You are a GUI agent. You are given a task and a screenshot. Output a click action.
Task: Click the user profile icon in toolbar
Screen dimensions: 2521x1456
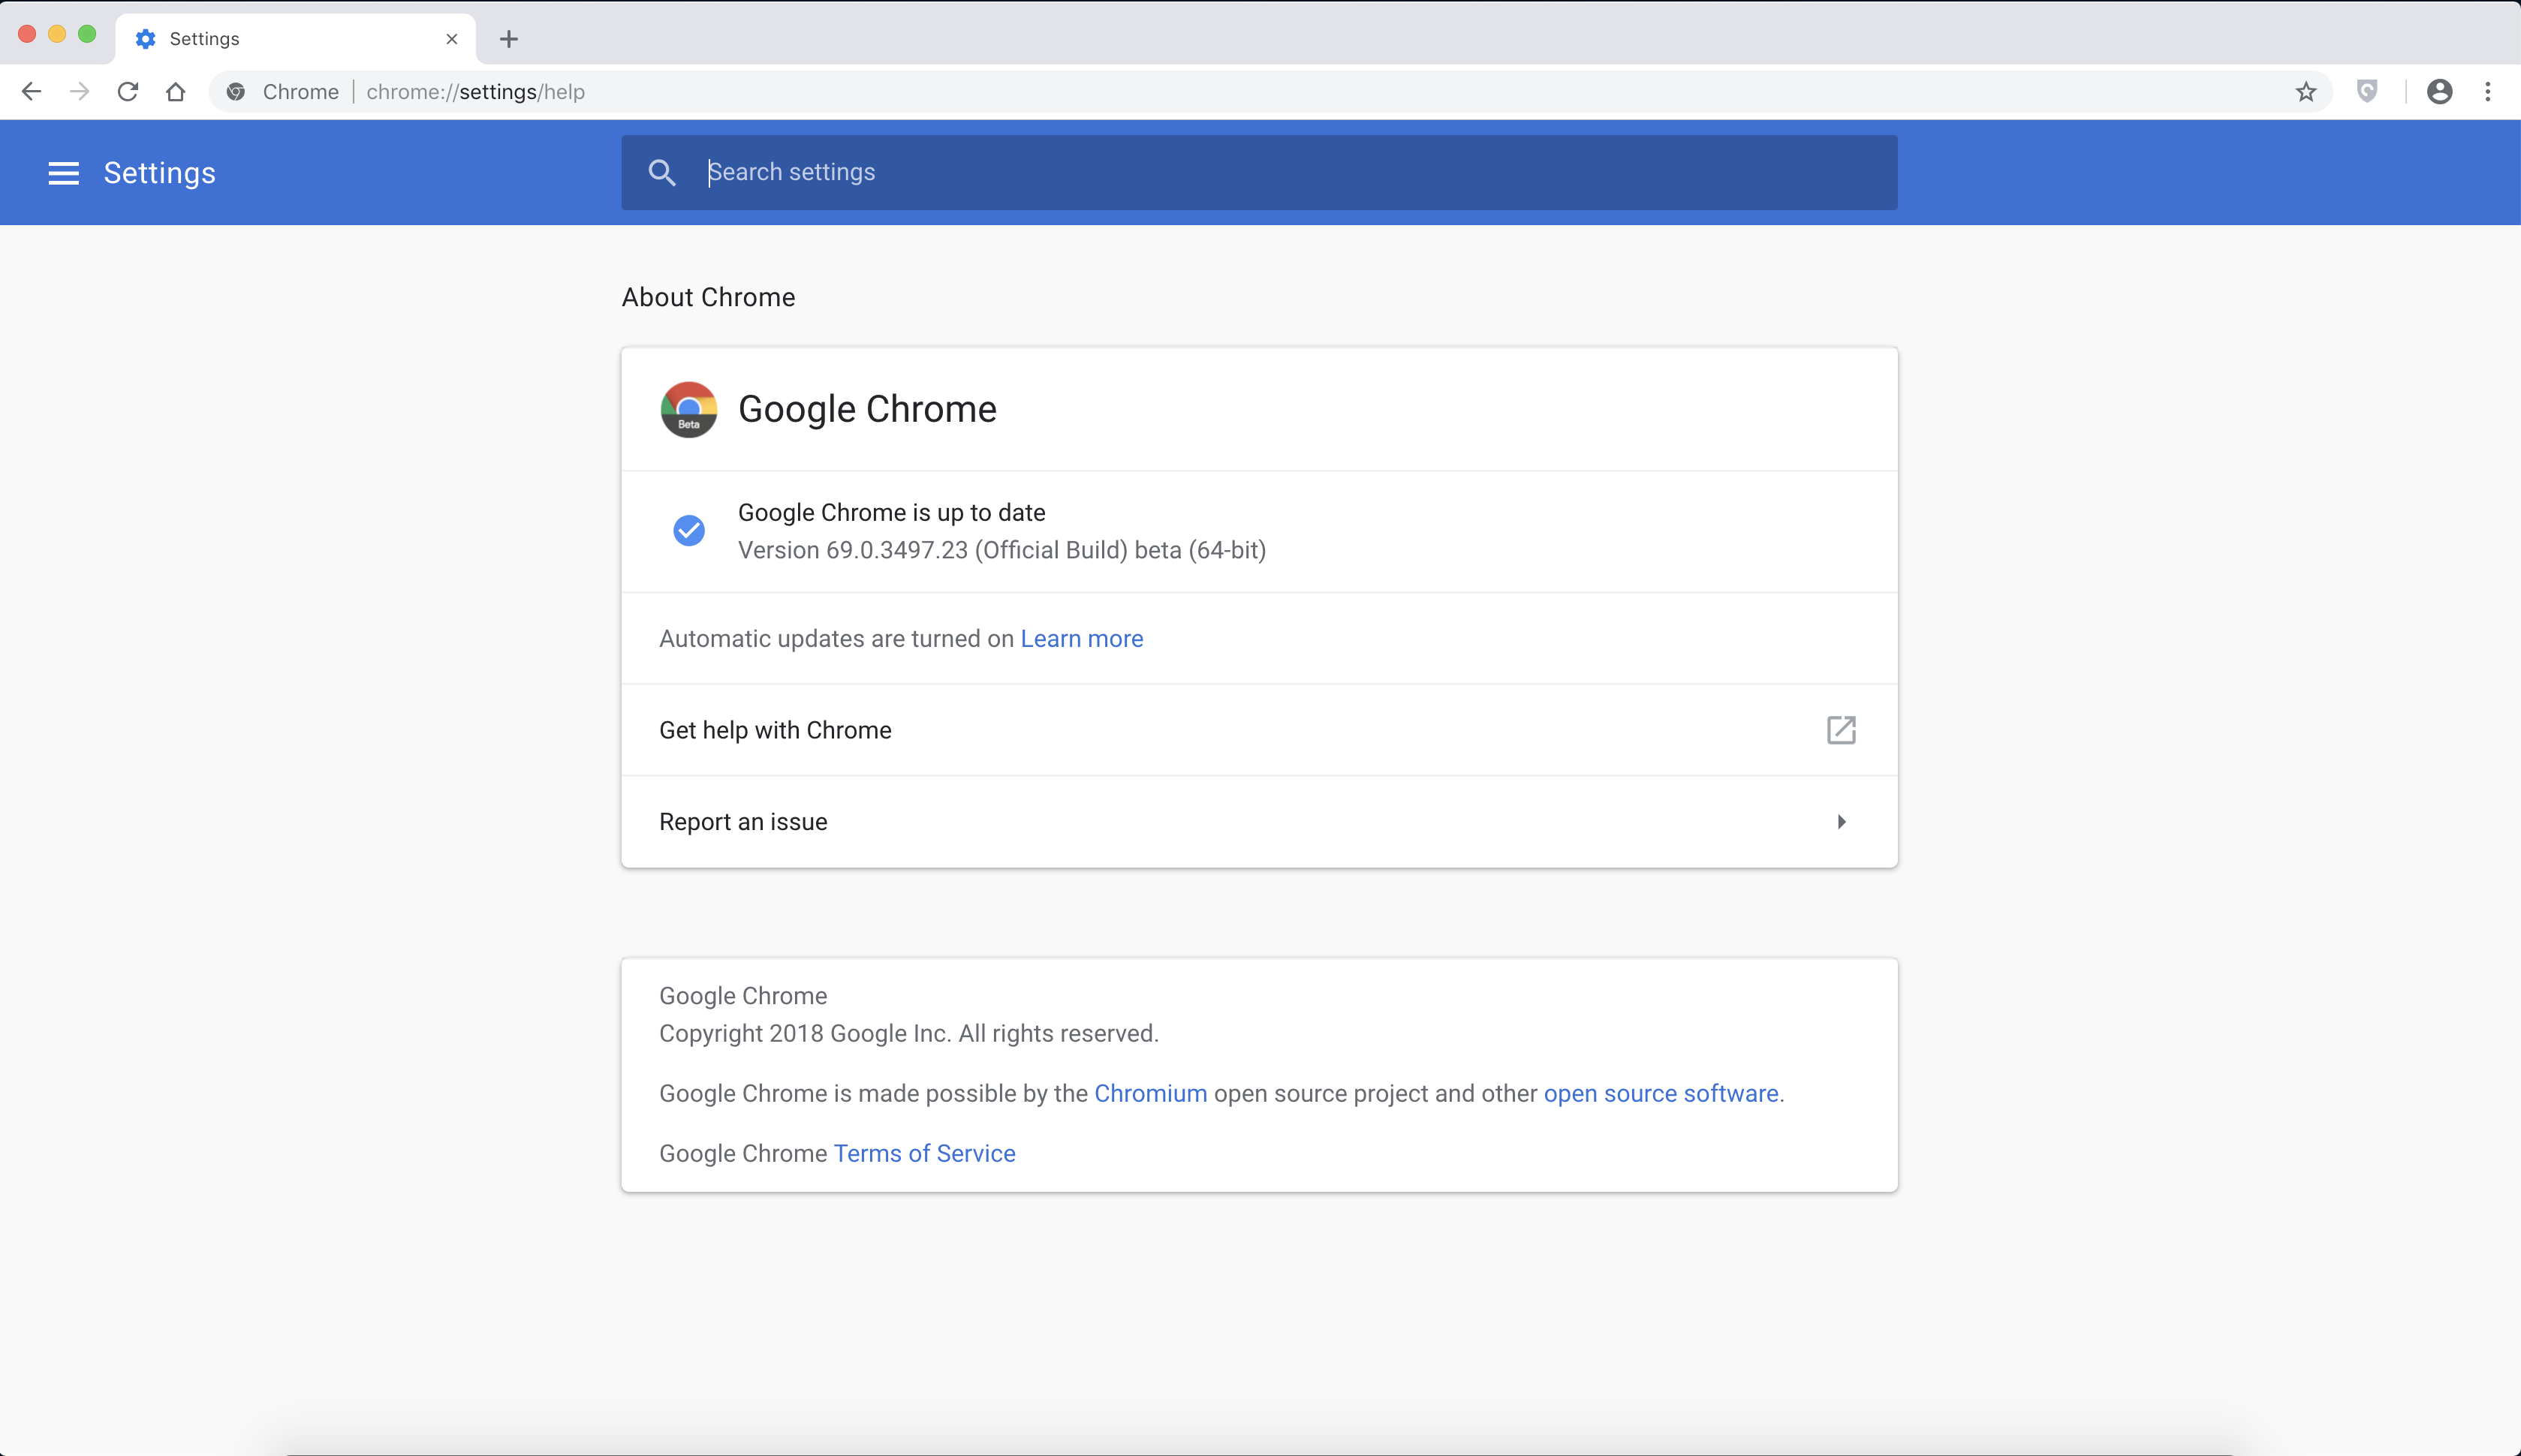click(2439, 90)
